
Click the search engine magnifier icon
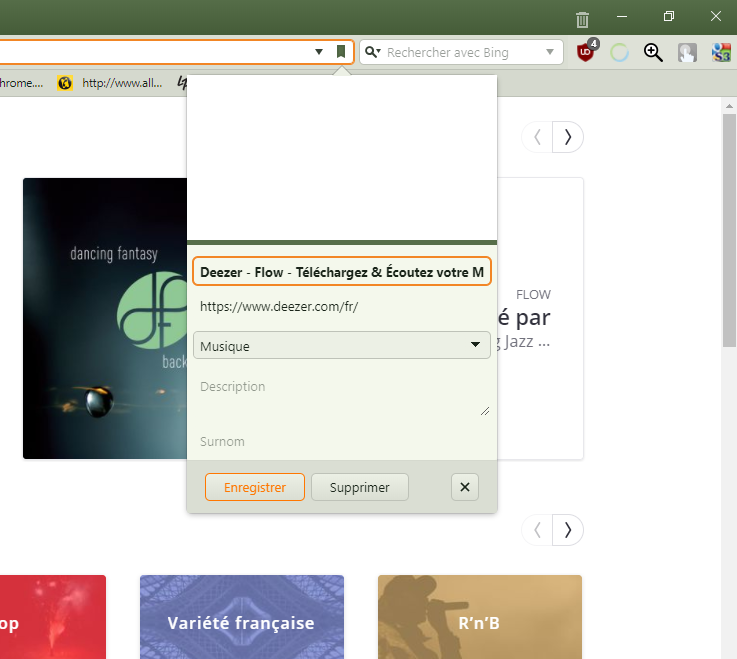coord(372,52)
